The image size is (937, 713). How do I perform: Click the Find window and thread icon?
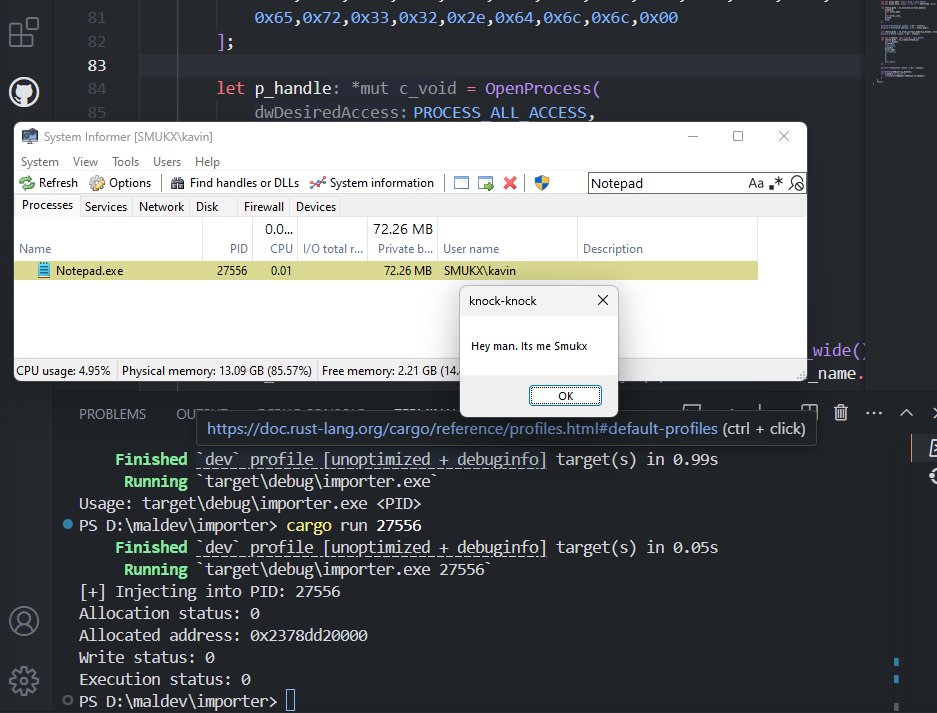click(486, 183)
